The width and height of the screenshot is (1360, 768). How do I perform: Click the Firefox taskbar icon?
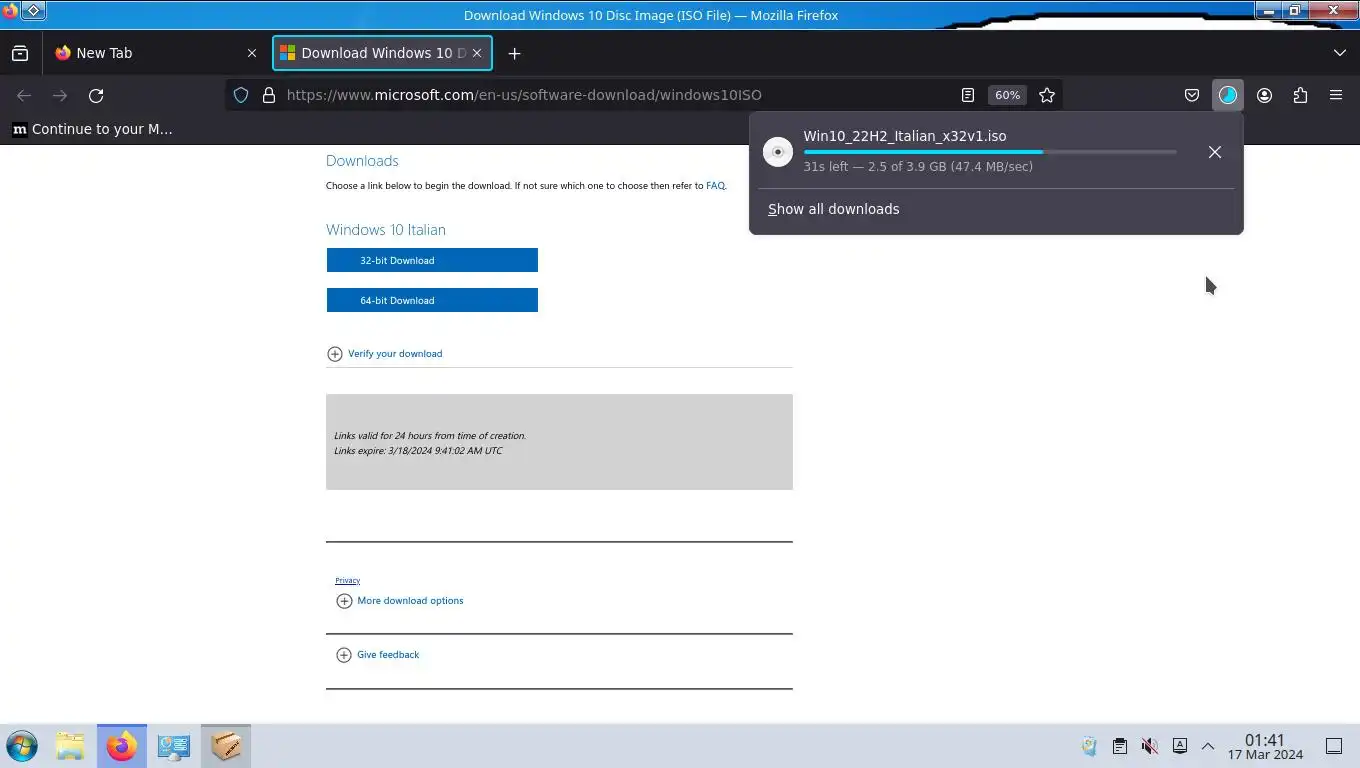pos(122,746)
